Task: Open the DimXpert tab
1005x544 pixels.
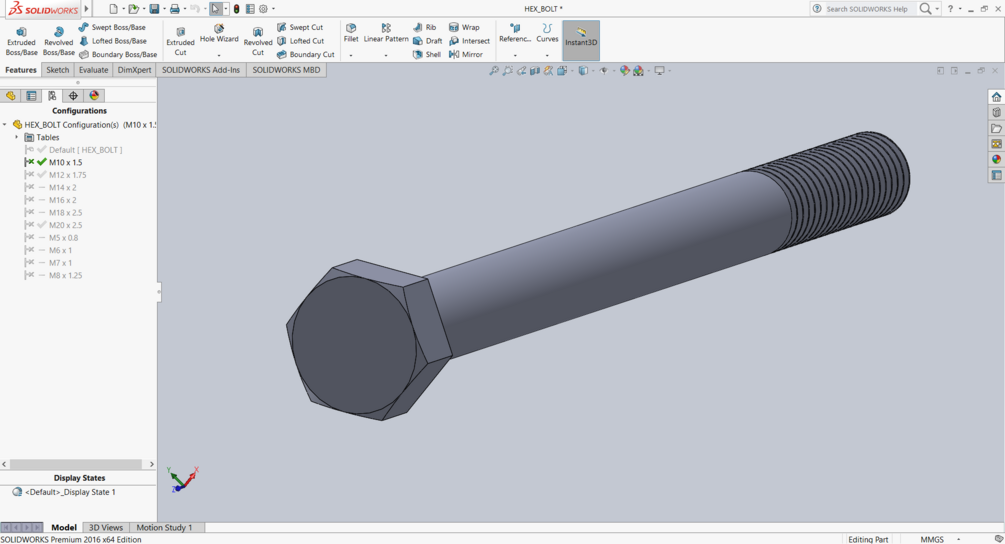Action: coord(134,70)
